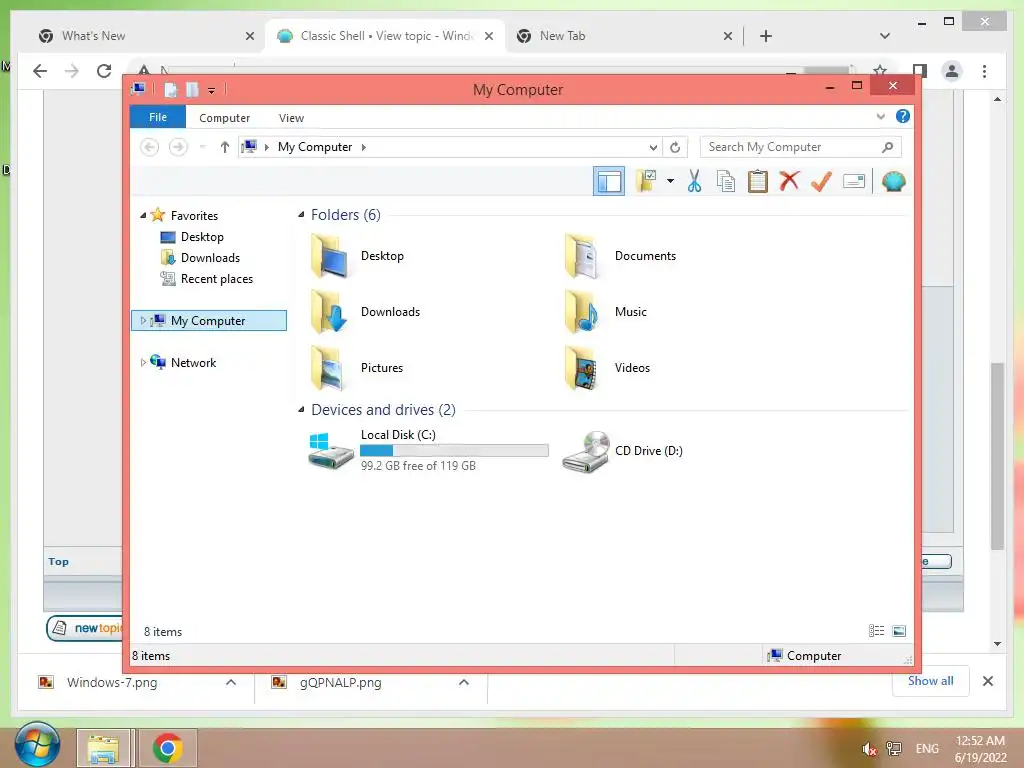Open a new Chrome tab with plus
Image resolution: width=1024 pixels, height=768 pixels.
[765, 36]
